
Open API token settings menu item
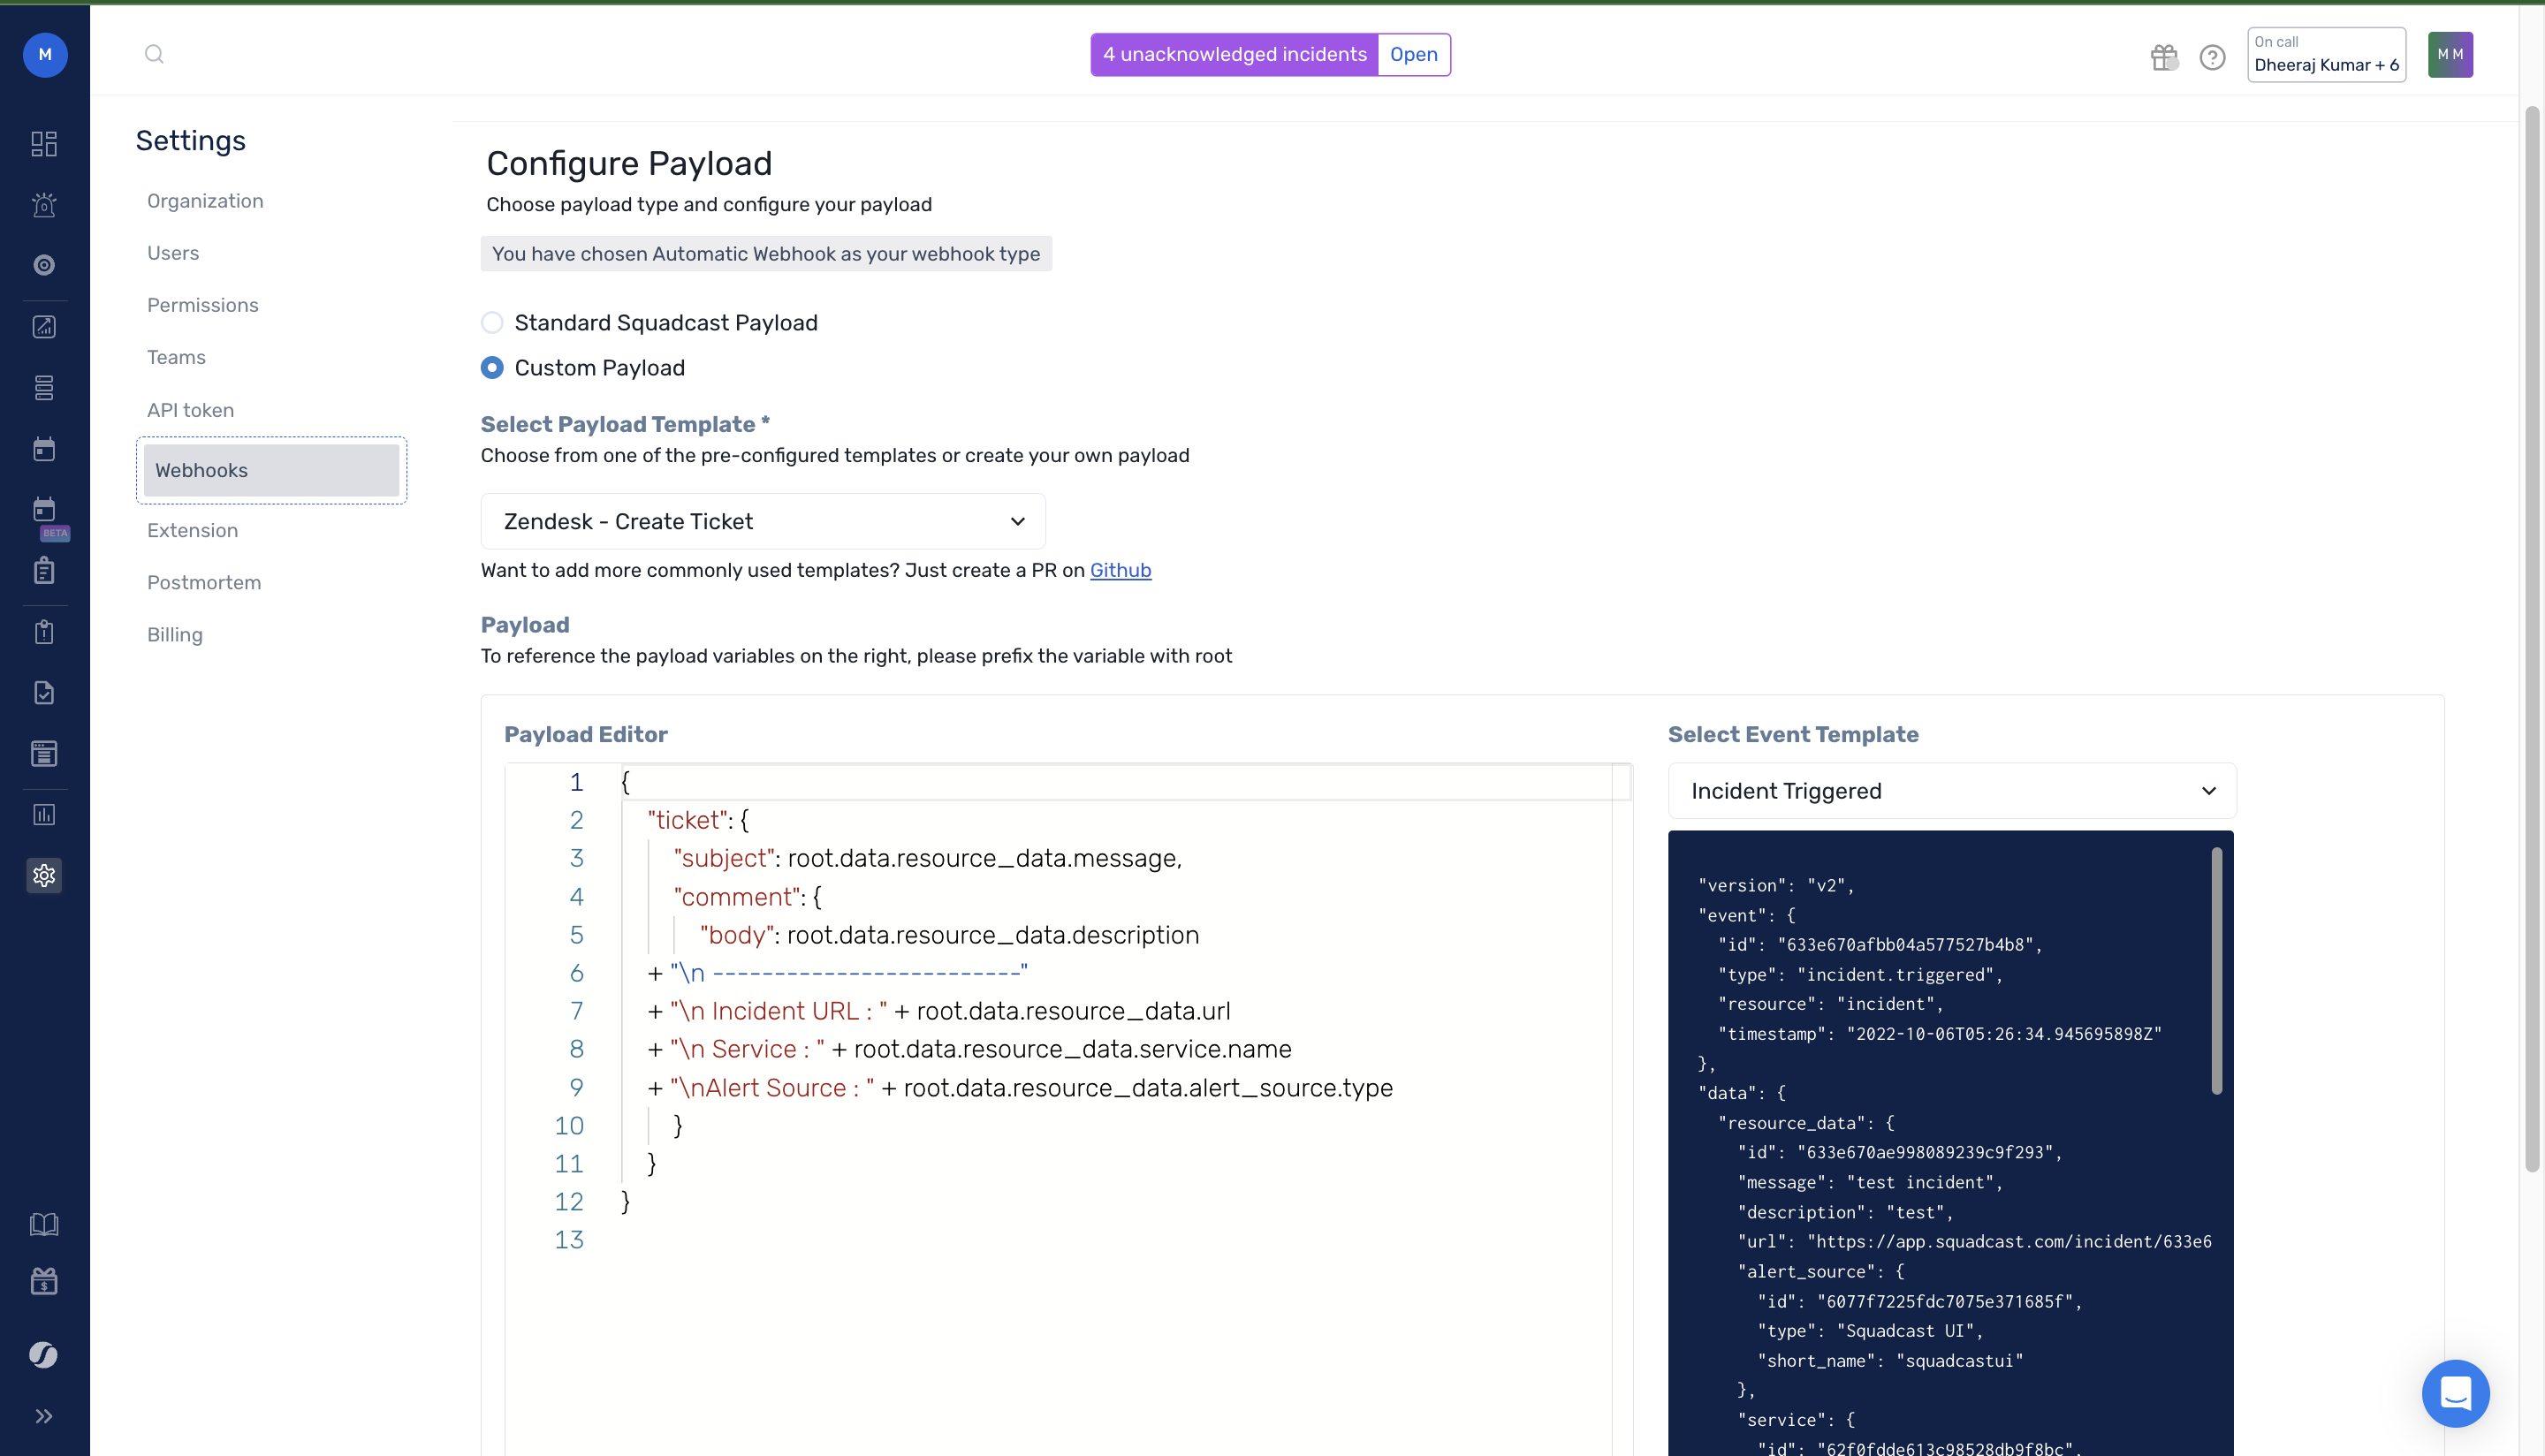pos(190,410)
